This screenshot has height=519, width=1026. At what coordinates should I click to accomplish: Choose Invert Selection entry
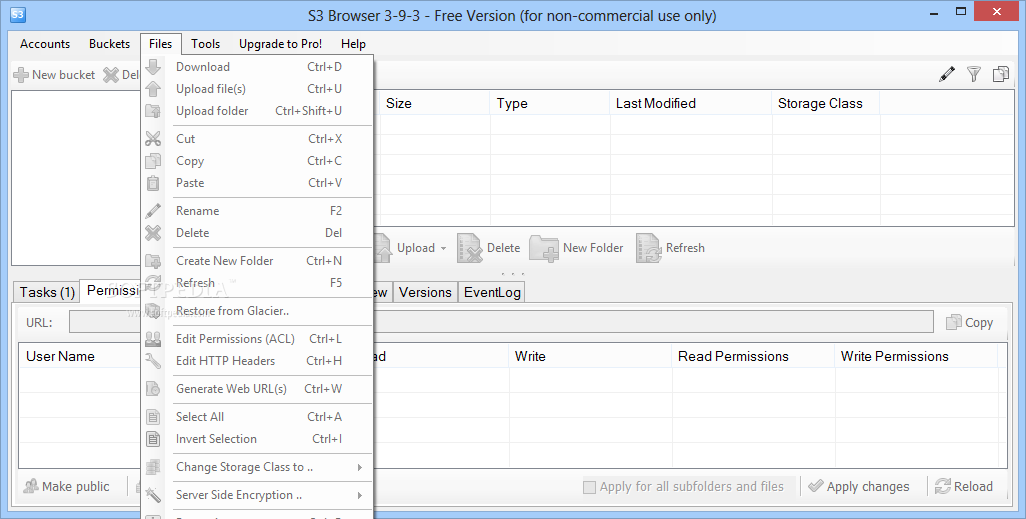[x=257, y=439]
